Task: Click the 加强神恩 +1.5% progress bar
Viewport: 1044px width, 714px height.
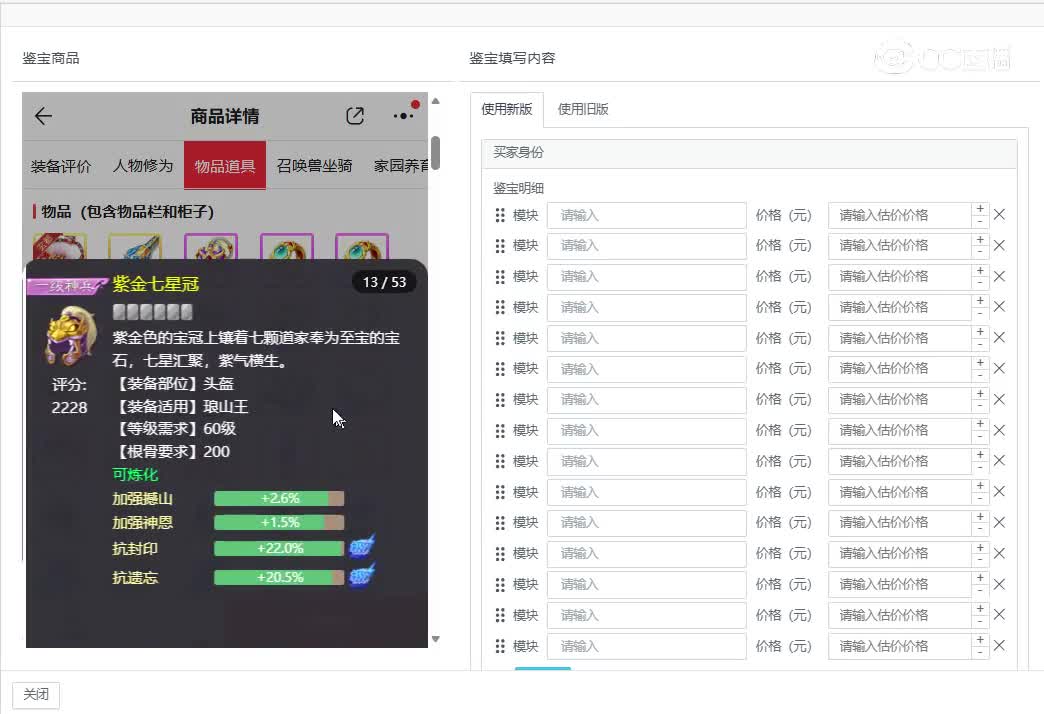Action: 279,522
